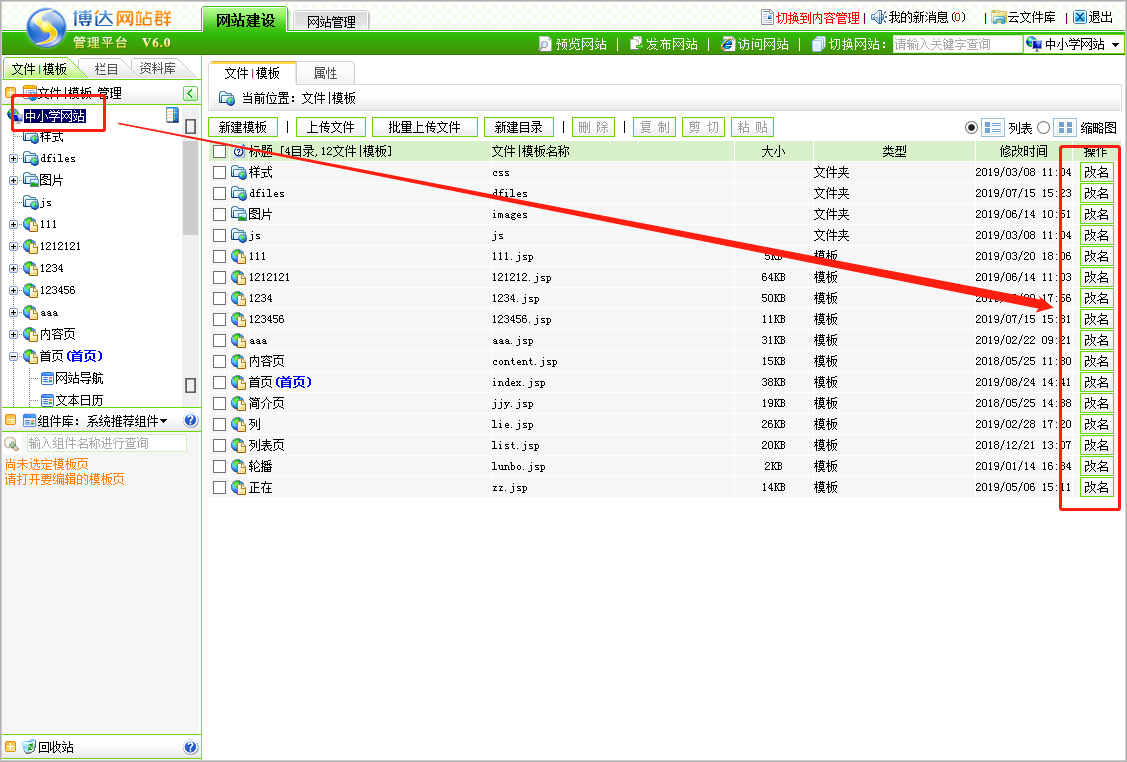
Task: Click the component library help icon
Action: (x=190, y=421)
